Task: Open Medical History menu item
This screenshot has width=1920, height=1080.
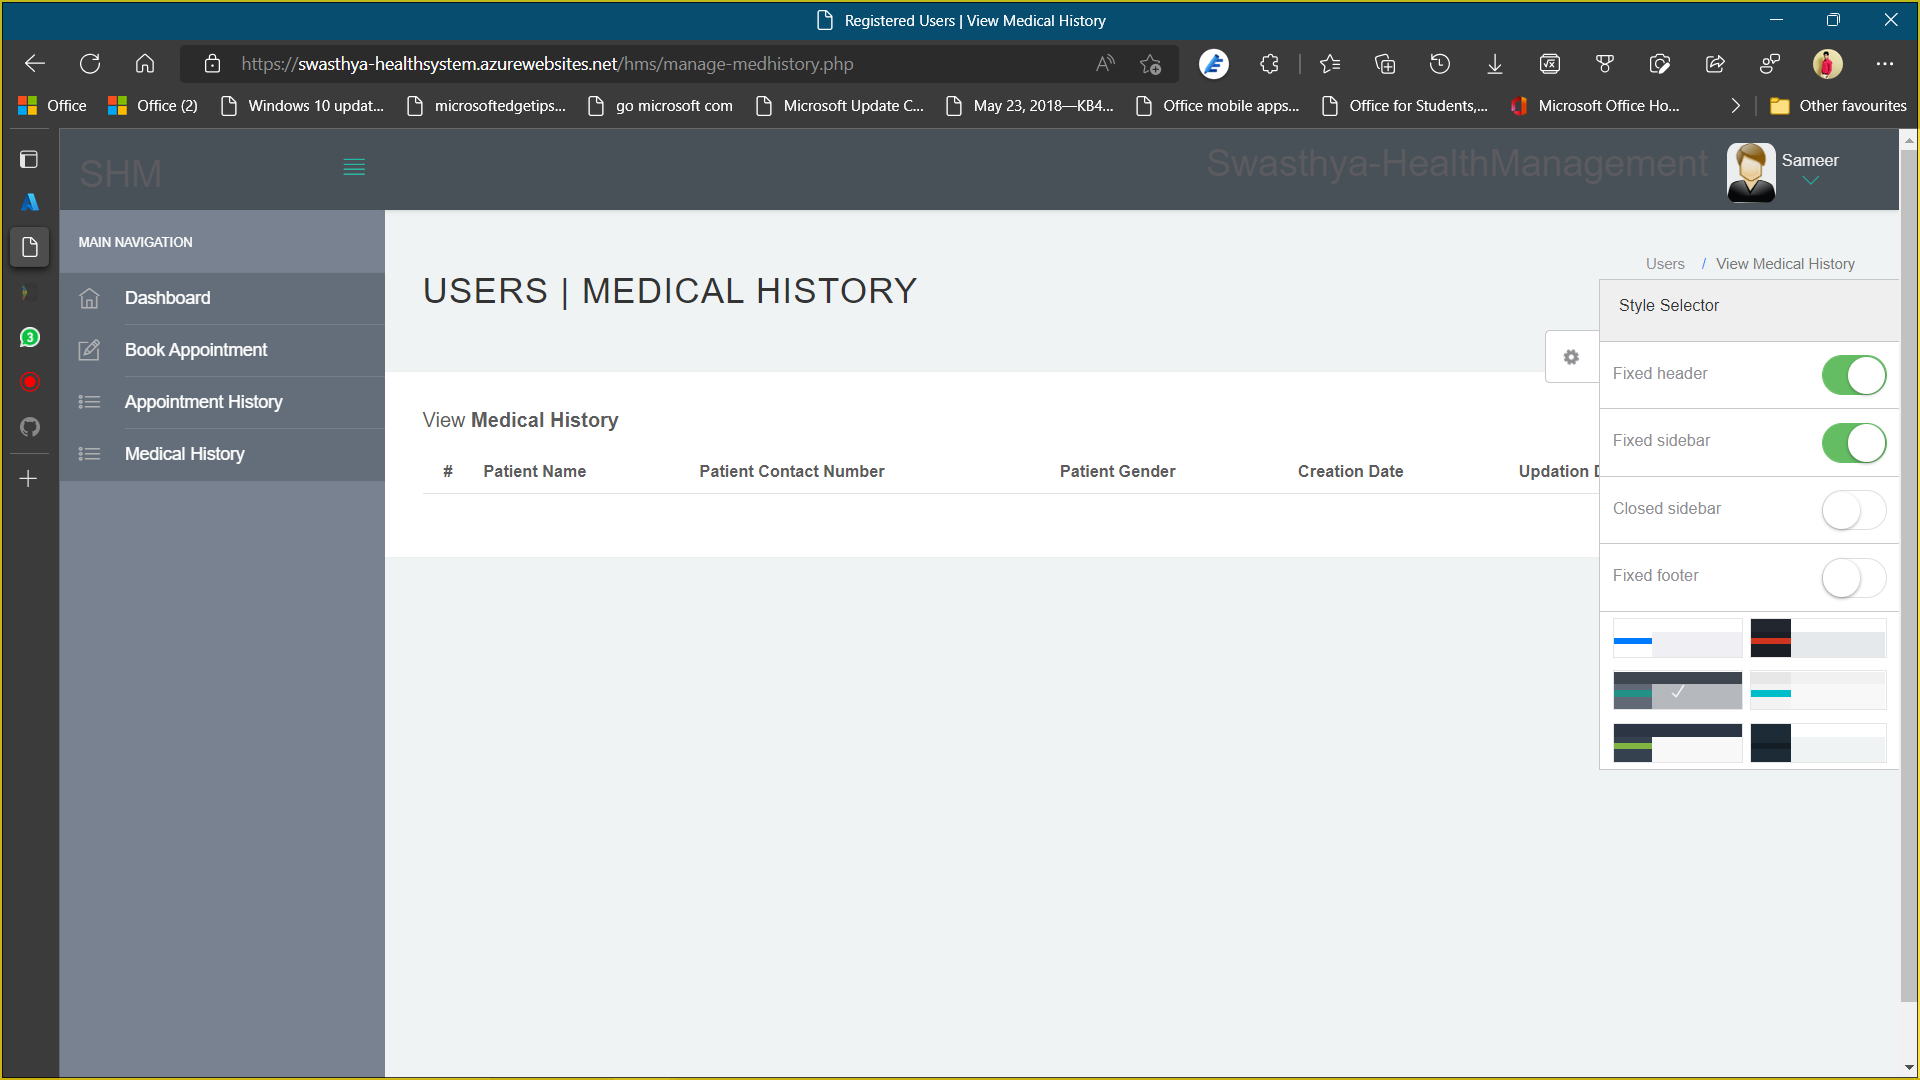Action: [222, 454]
